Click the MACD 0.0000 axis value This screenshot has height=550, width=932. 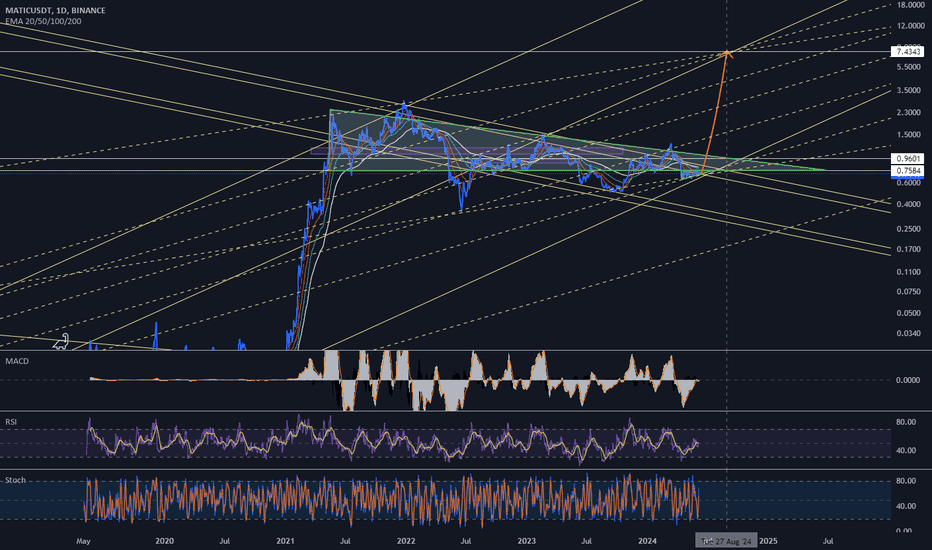(908, 380)
